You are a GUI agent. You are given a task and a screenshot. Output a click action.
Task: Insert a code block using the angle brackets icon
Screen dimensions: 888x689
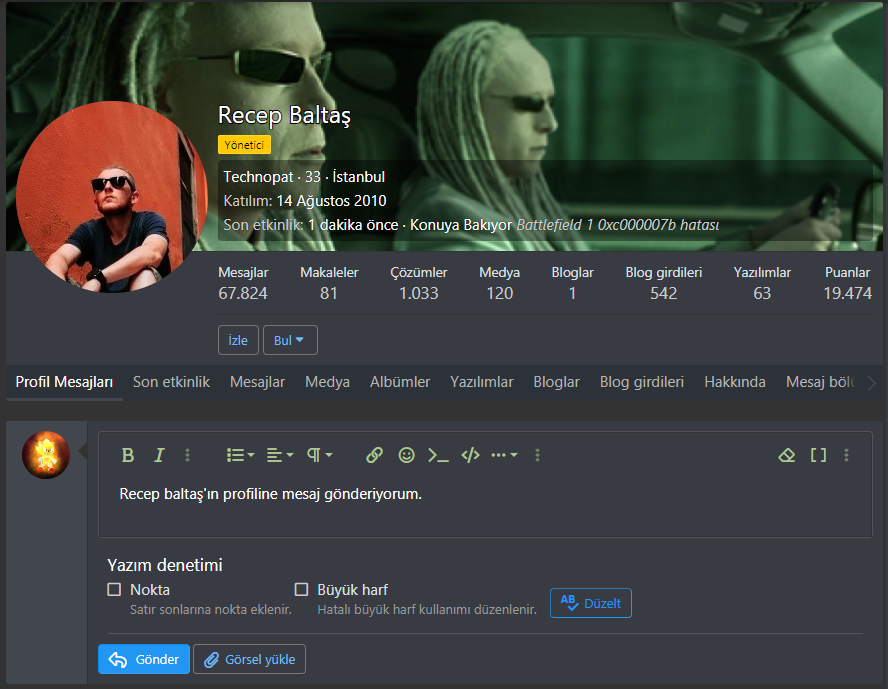coord(471,455)
